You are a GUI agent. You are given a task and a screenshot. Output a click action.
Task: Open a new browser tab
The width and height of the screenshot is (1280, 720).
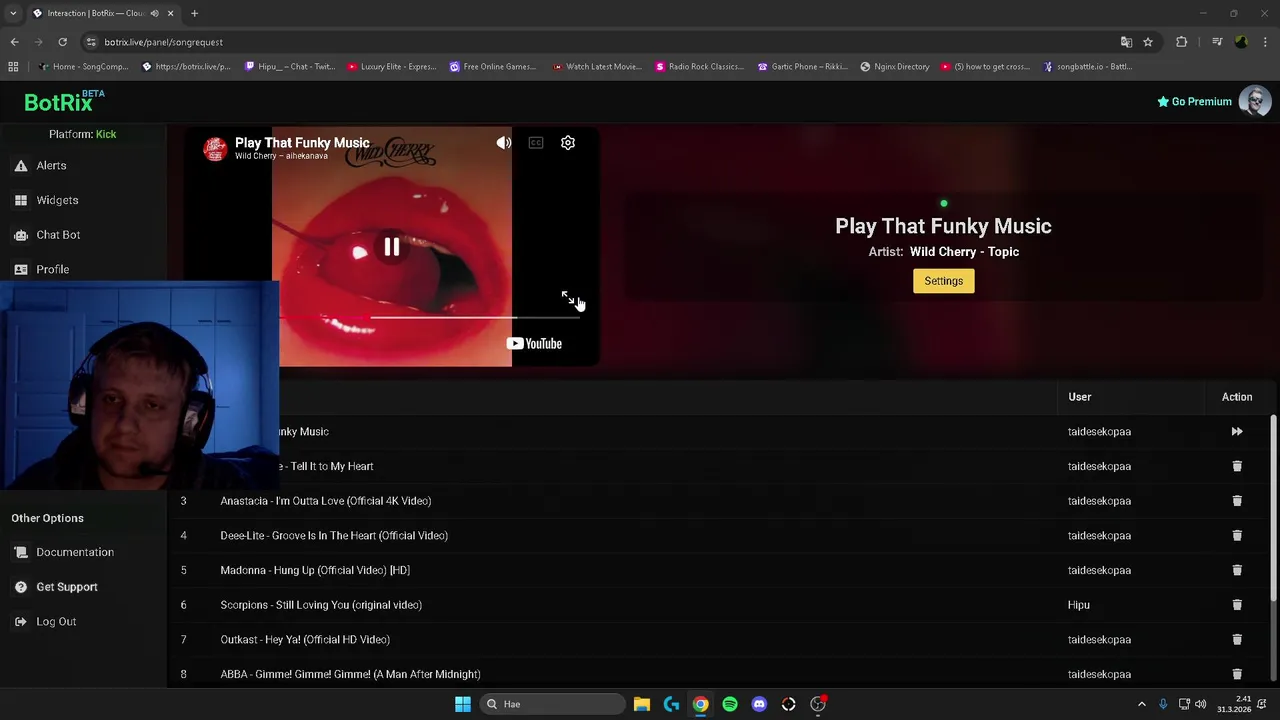194,13
